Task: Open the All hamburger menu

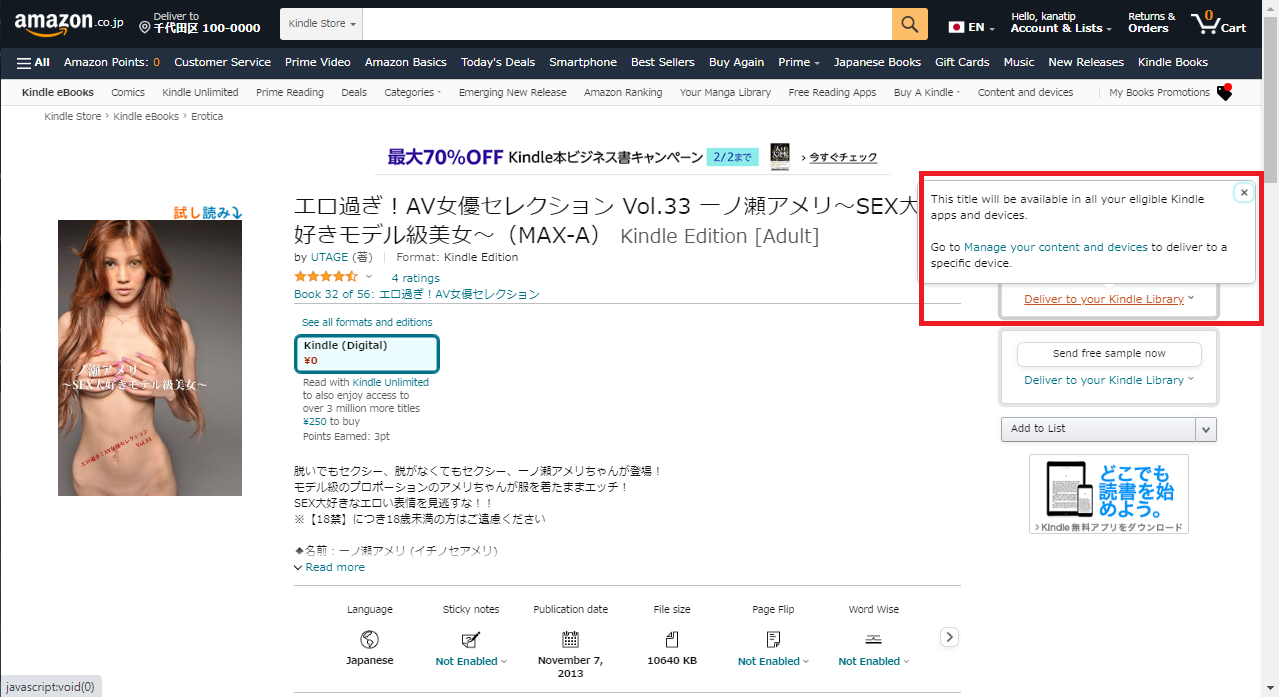Action: 33,62
